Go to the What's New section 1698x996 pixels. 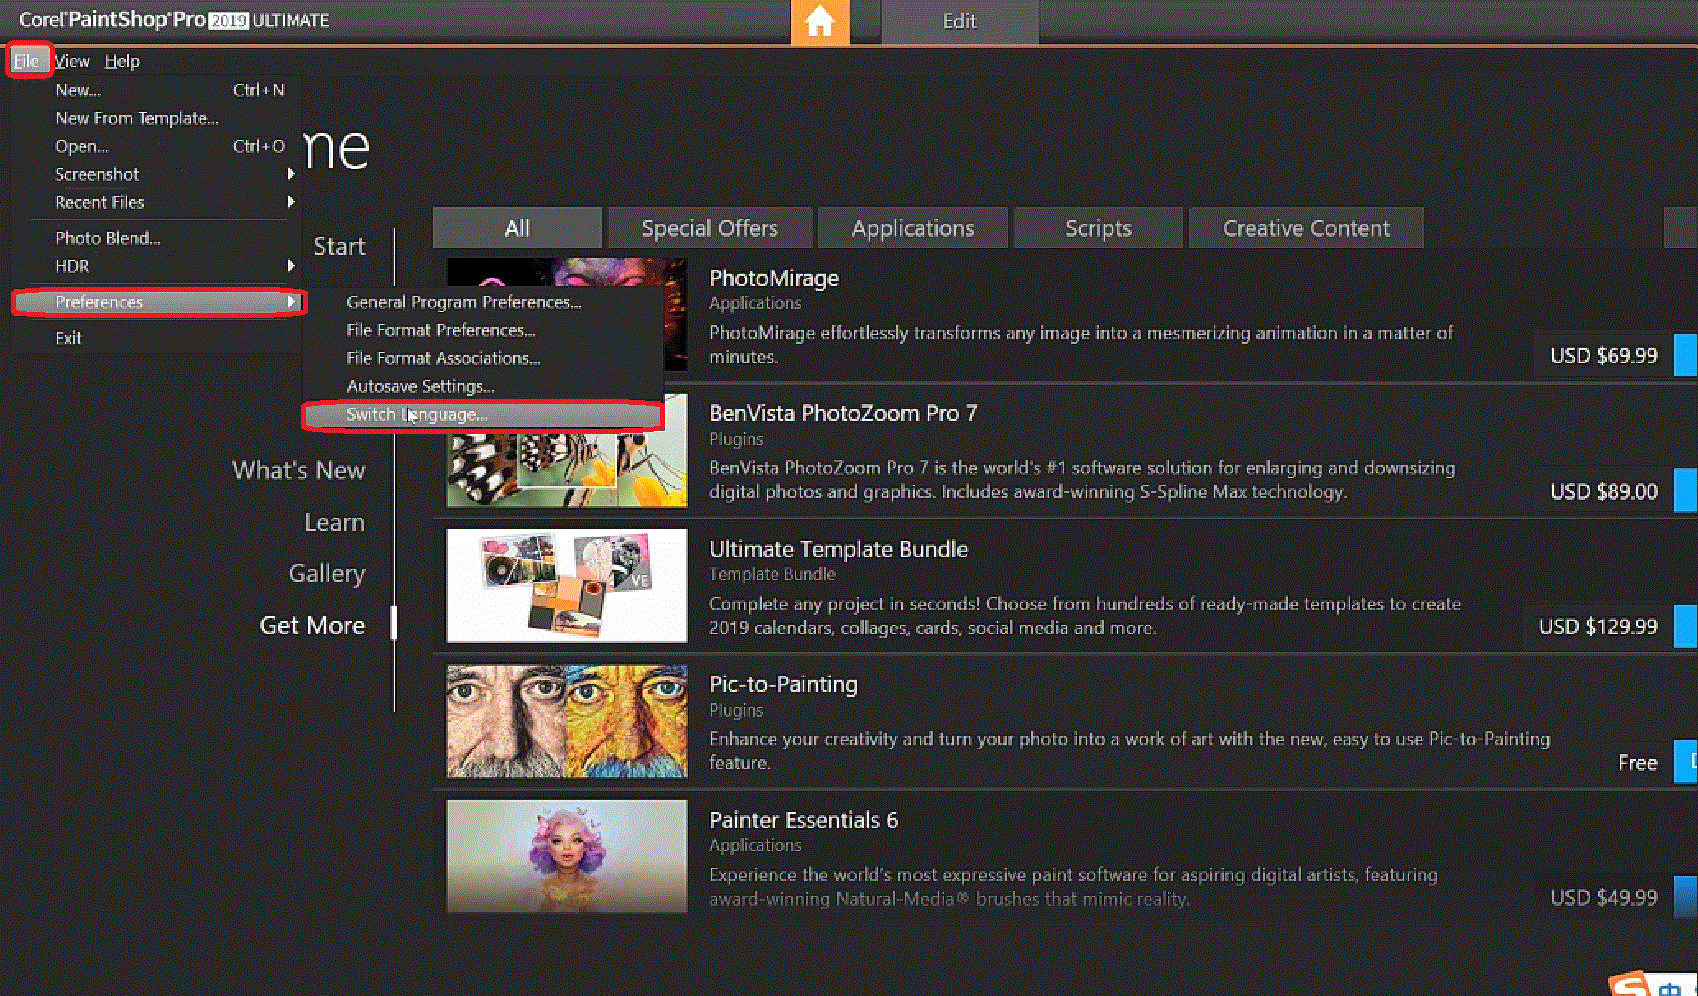click(298, 470)
